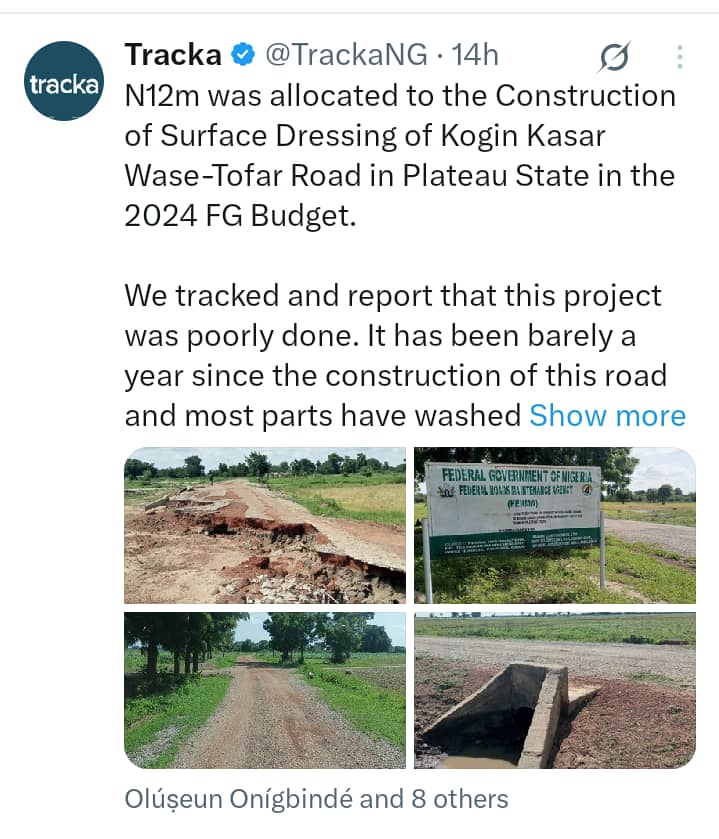Expand the tweet with Show more
The height and width of the screenshot is (839, 719).
607,415
